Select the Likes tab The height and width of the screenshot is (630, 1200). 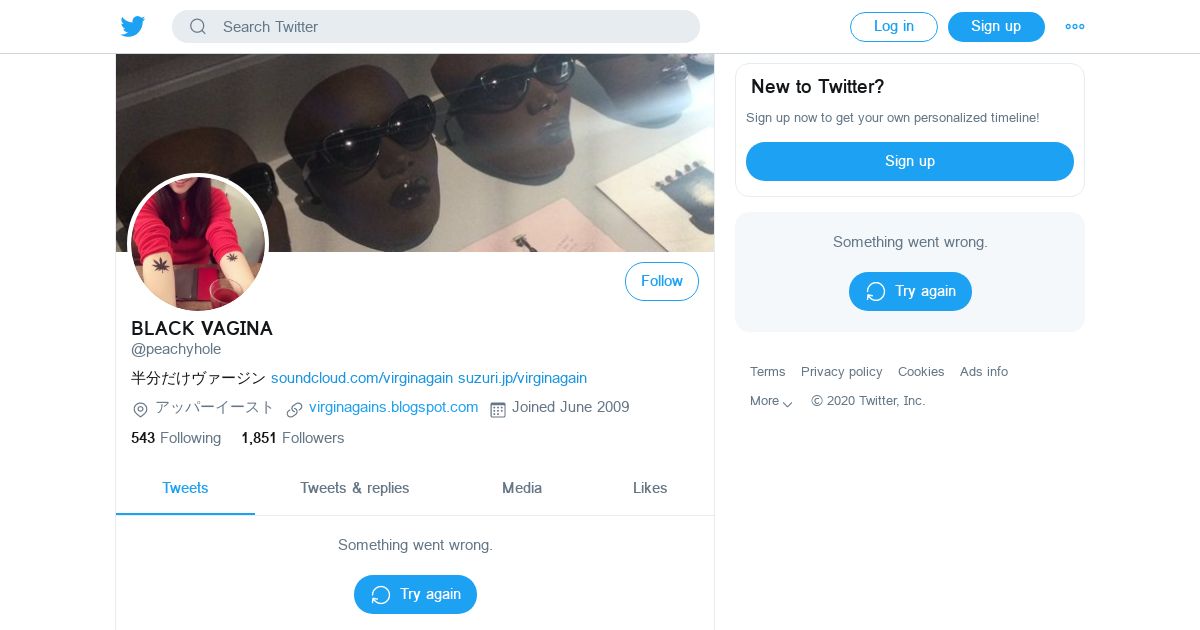[x=649, y=488]
